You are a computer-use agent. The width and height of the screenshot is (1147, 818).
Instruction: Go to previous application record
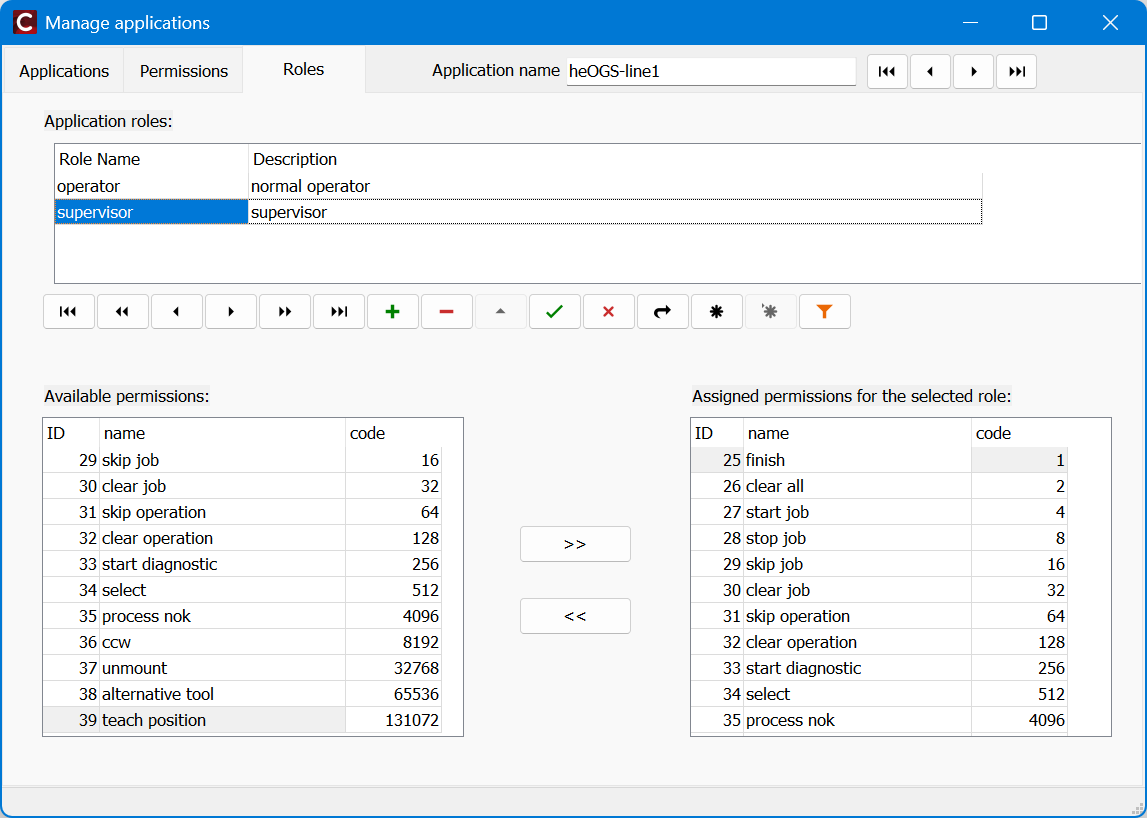point(930,72)
